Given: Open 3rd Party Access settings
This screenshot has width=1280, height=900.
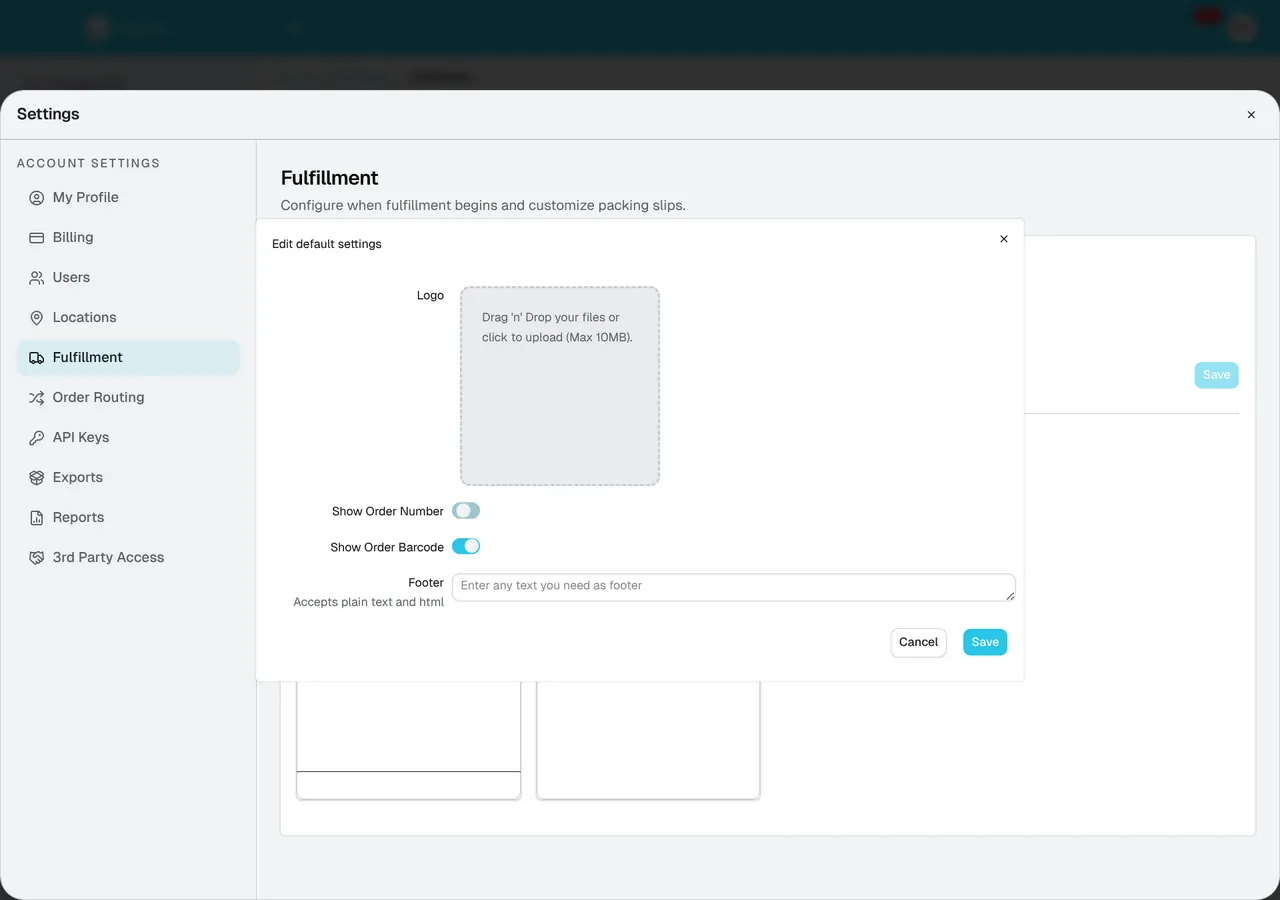Looking at the screenshot, I should tap(128, 557).
